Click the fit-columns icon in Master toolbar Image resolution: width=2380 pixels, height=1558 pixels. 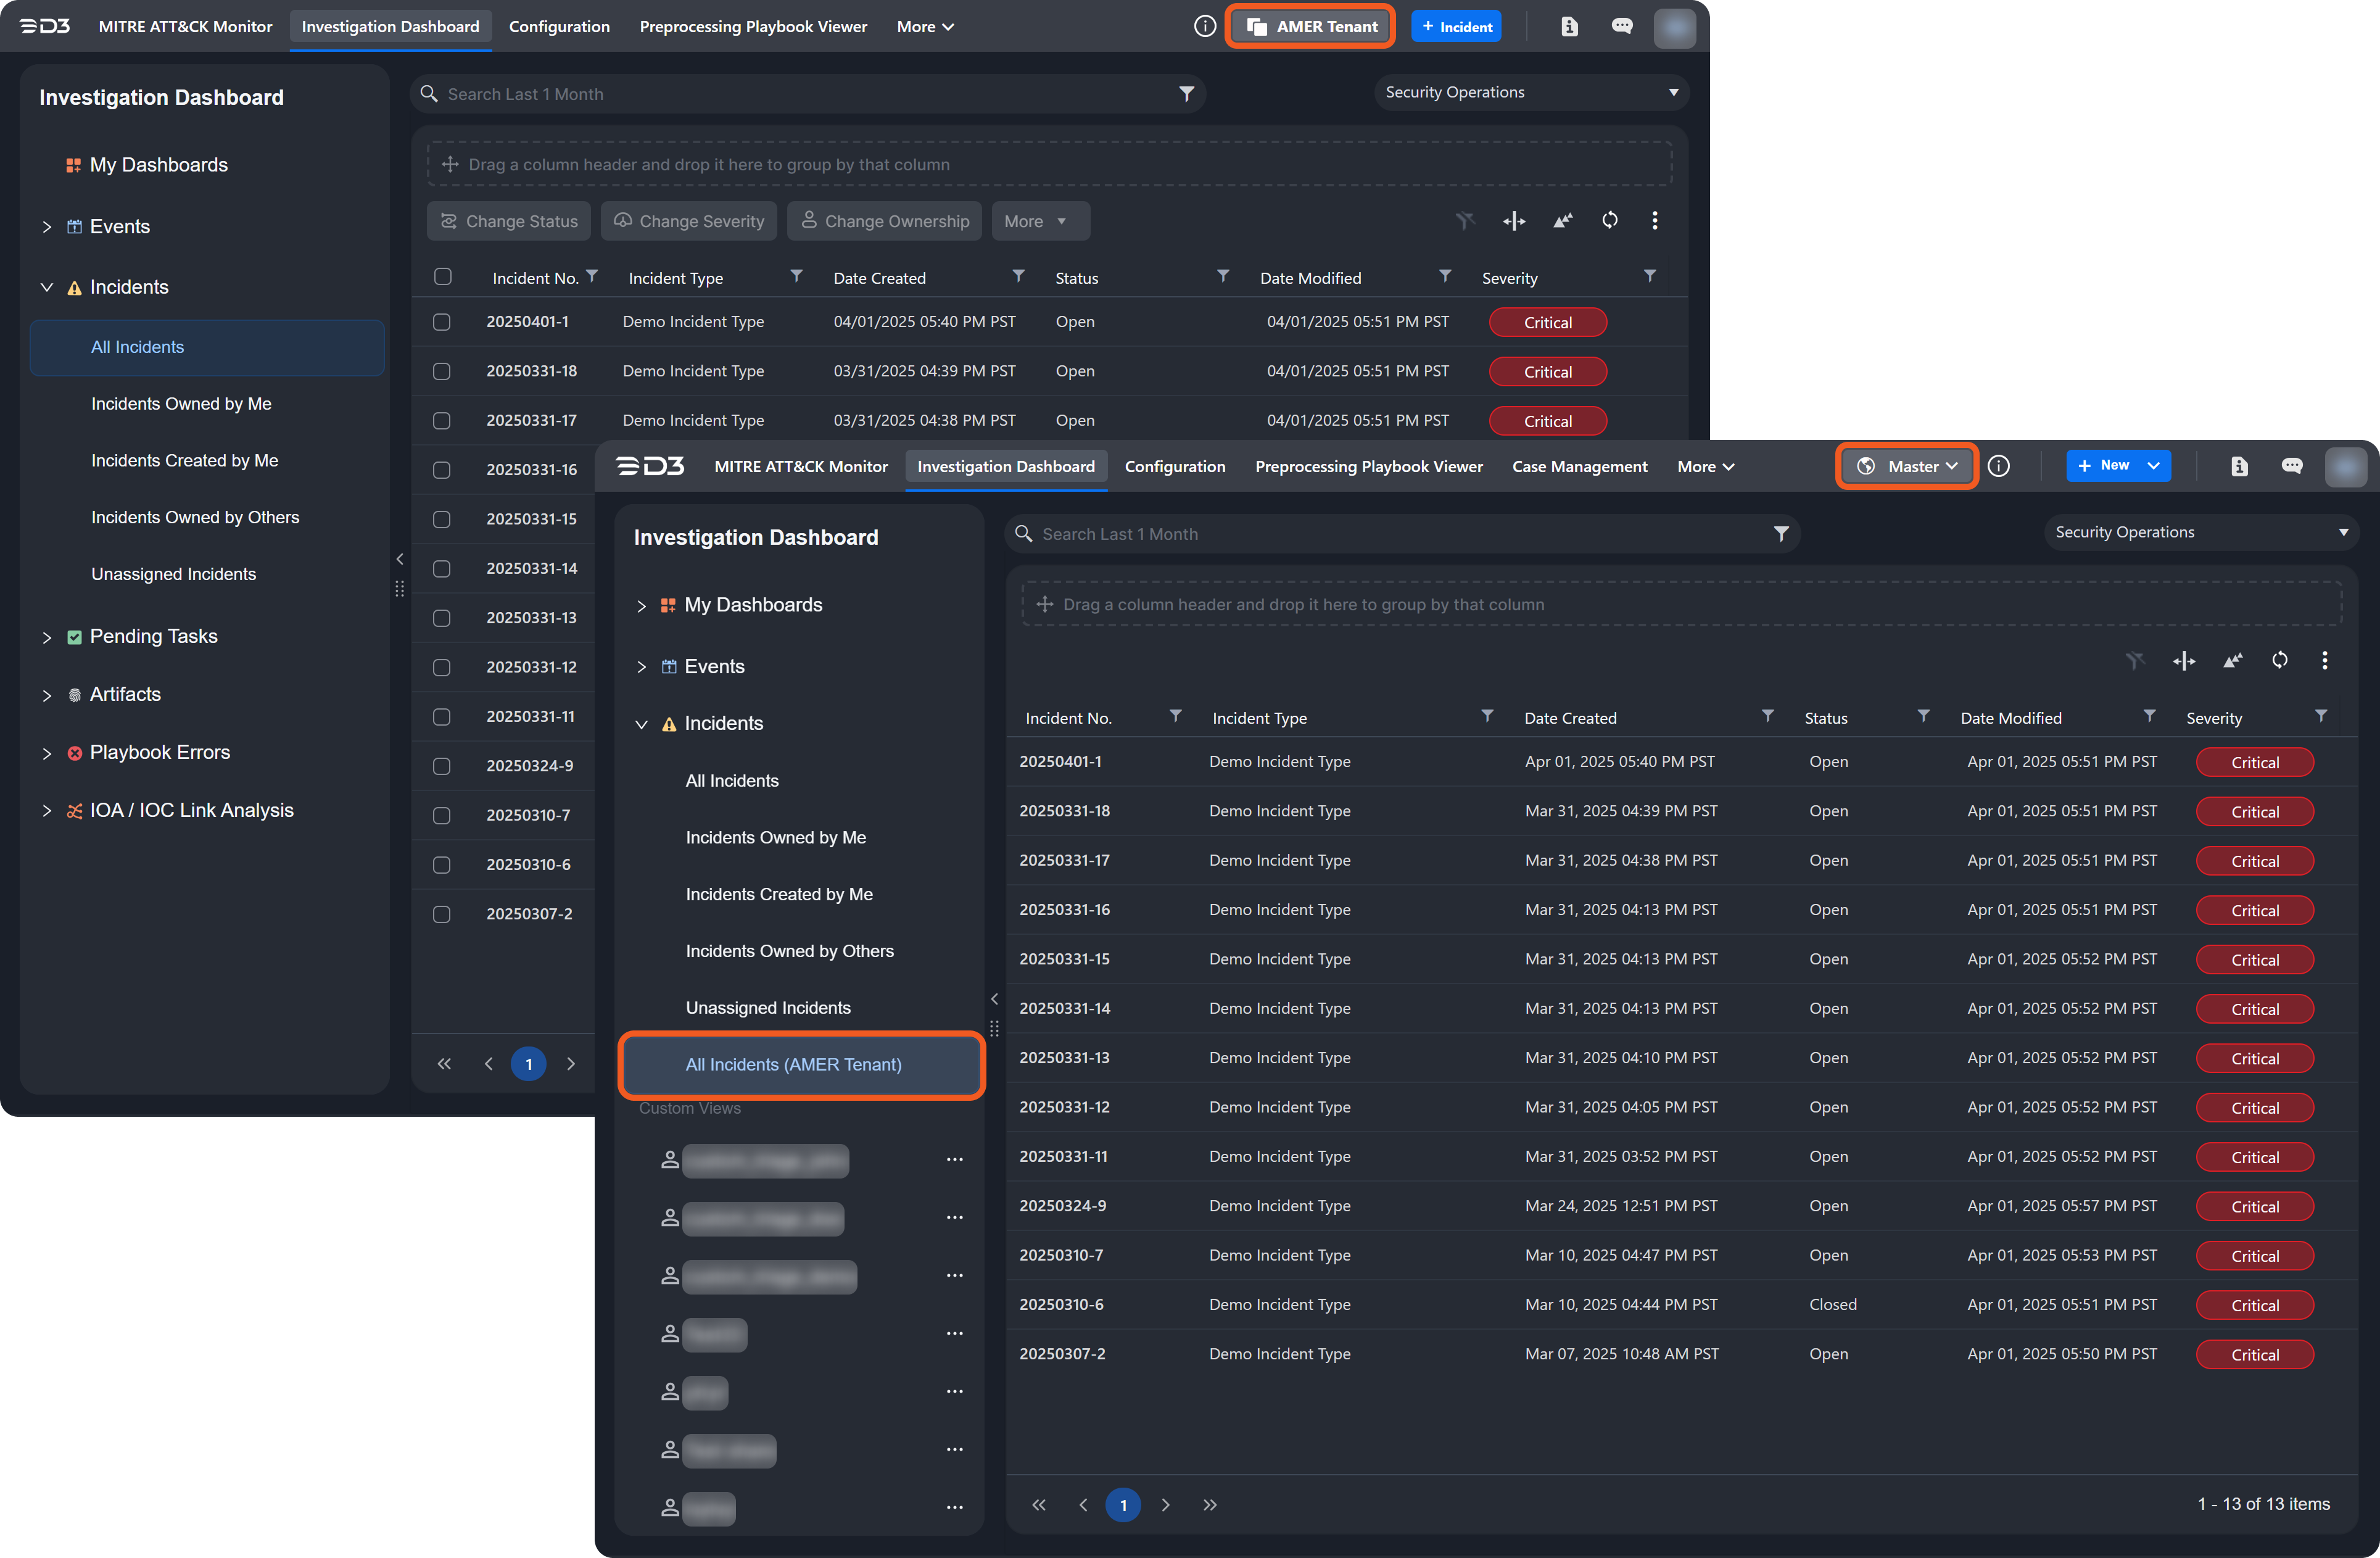pos(2184,660)
